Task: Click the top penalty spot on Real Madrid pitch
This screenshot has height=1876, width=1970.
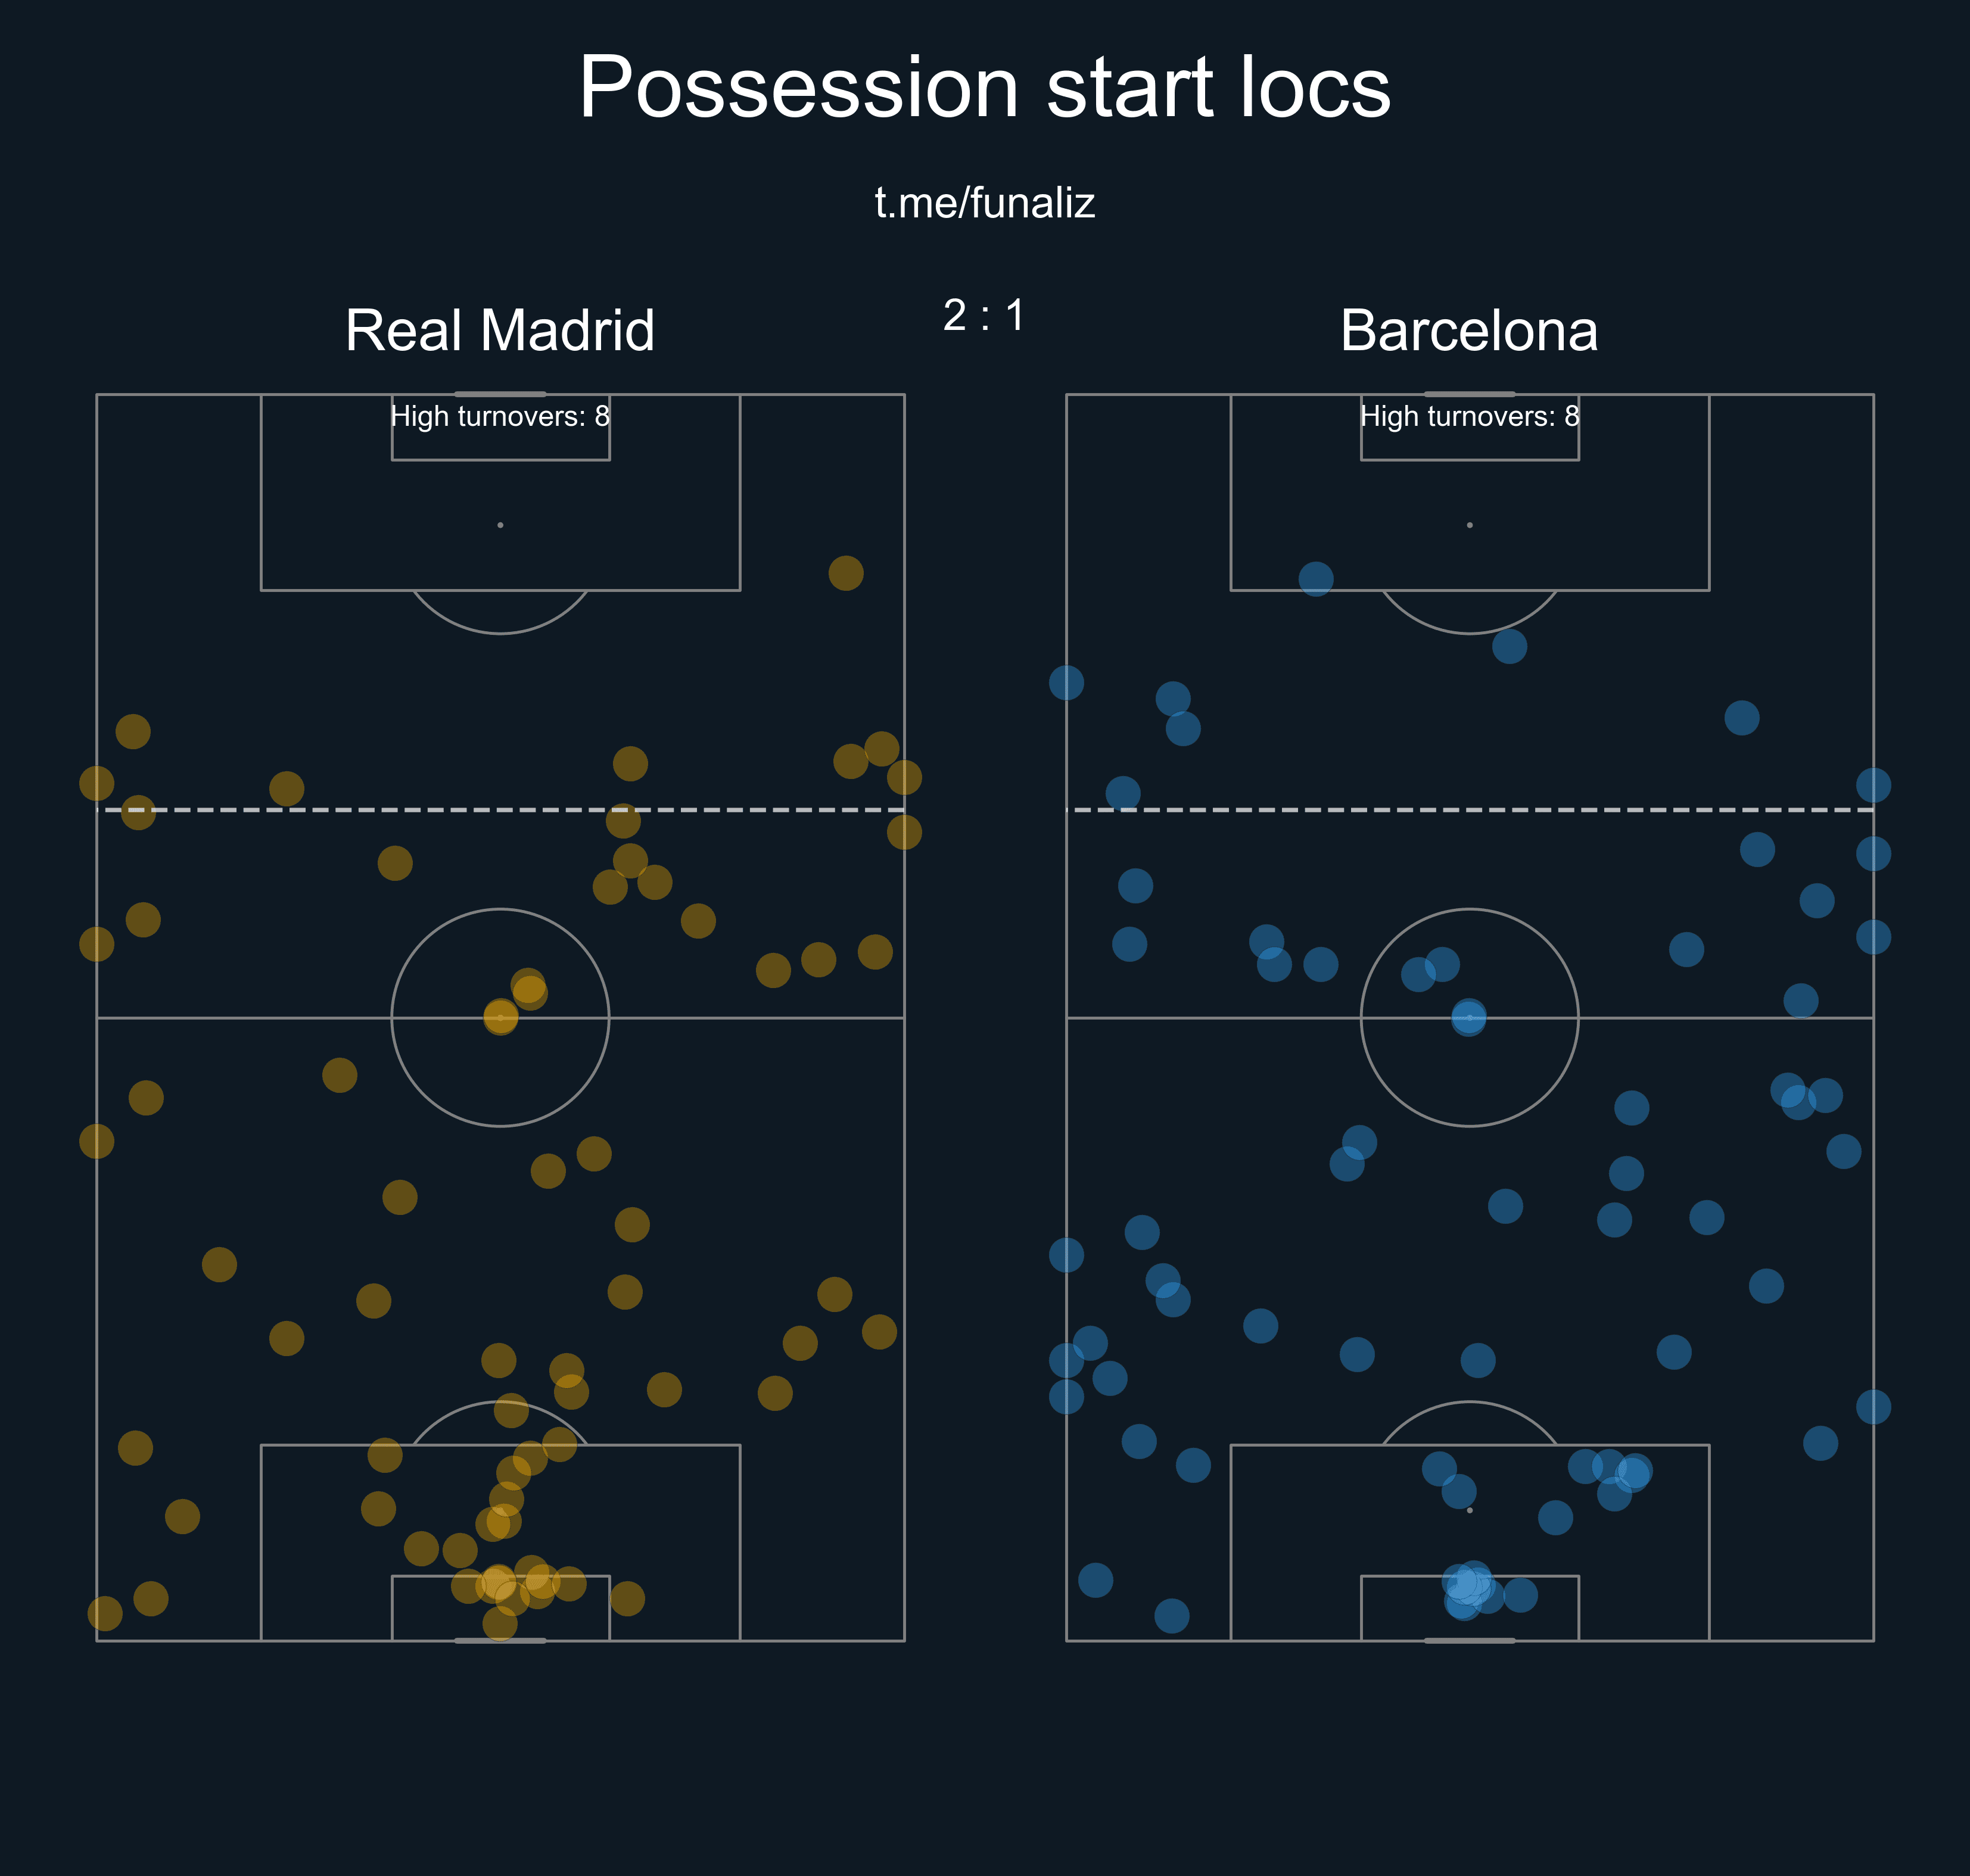Action: click(x=500, y=525)
